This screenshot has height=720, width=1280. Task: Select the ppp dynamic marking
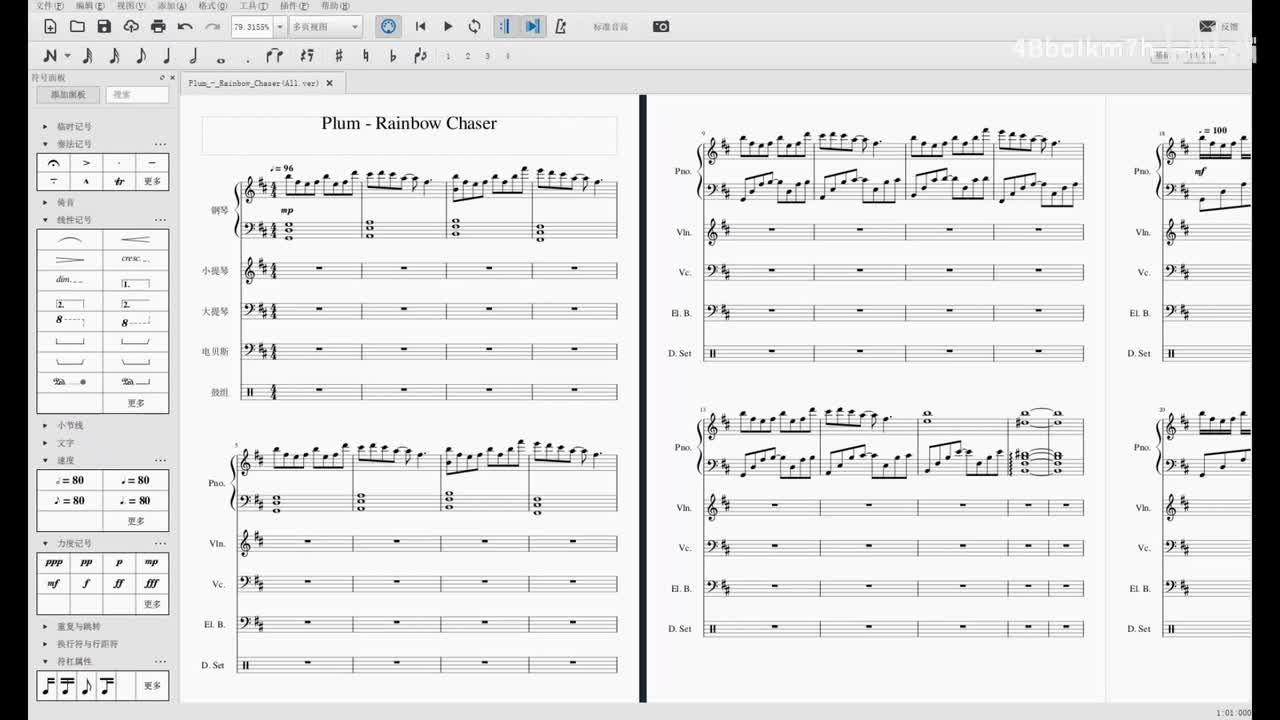54,563
